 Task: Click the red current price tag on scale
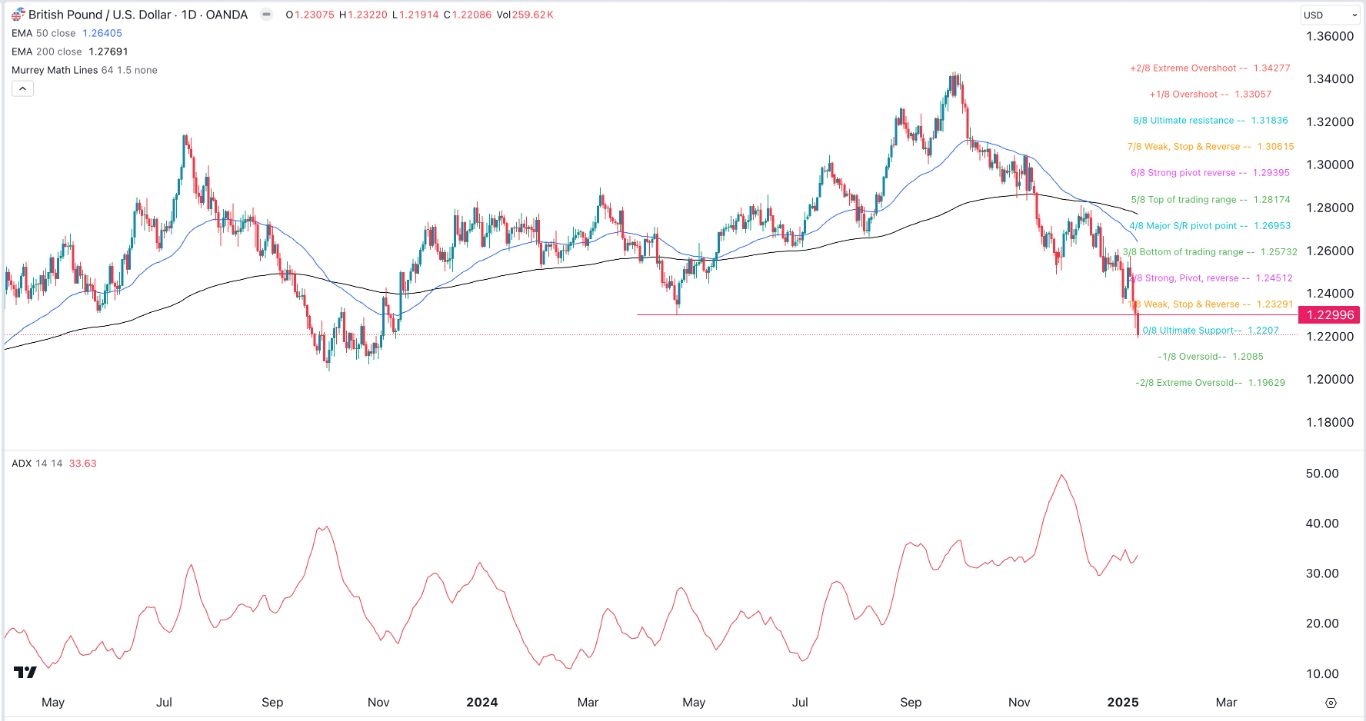[1330, 315]
